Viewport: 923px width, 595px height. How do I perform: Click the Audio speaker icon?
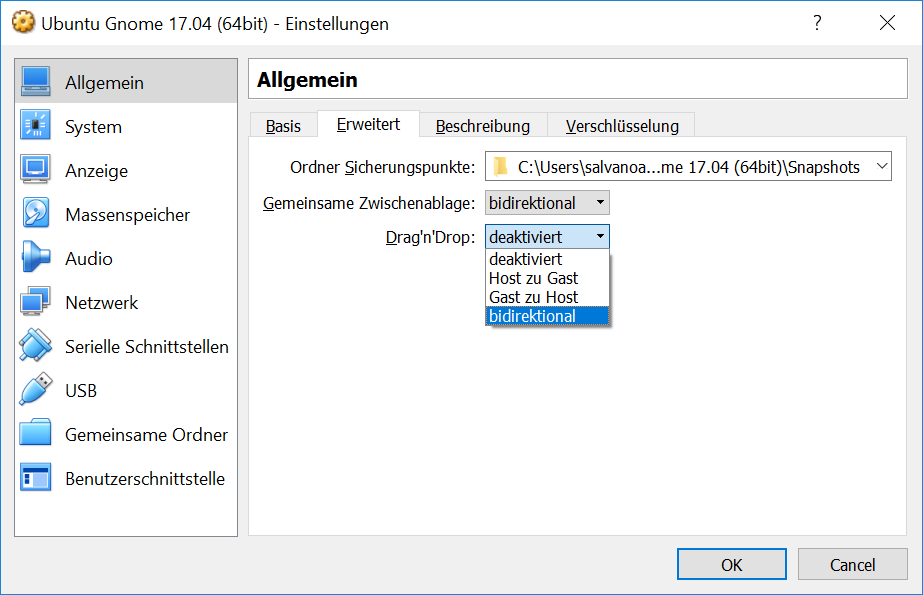pyautogui.click(x=35, y=257)
